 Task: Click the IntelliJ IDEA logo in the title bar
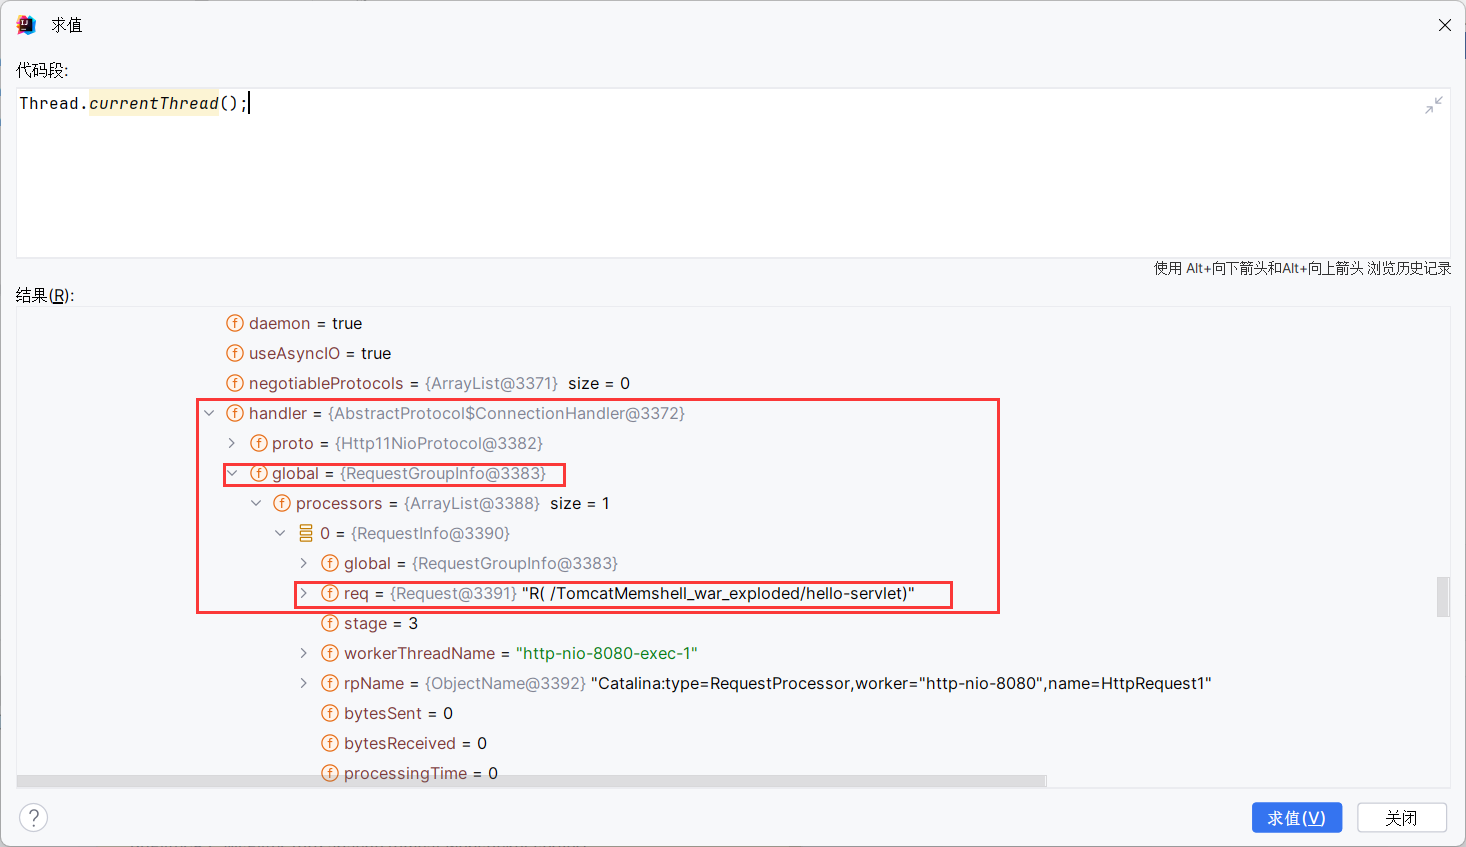point(26,25)
